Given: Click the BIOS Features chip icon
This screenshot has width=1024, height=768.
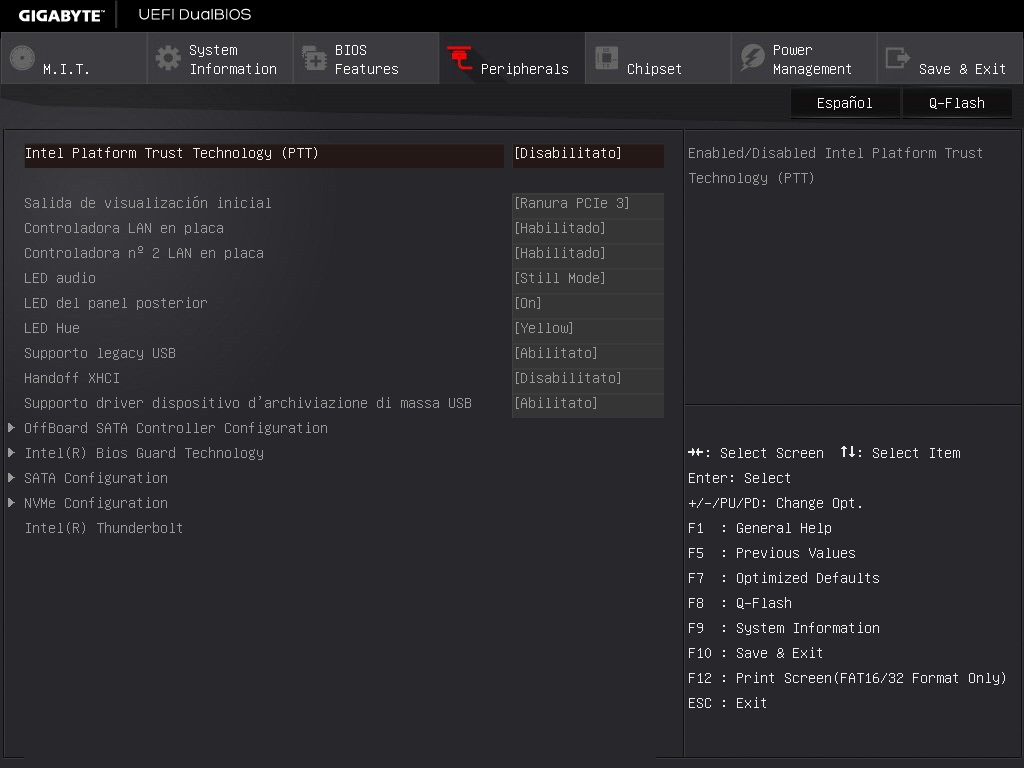Looking at the screenshot, I should point(314,58).
